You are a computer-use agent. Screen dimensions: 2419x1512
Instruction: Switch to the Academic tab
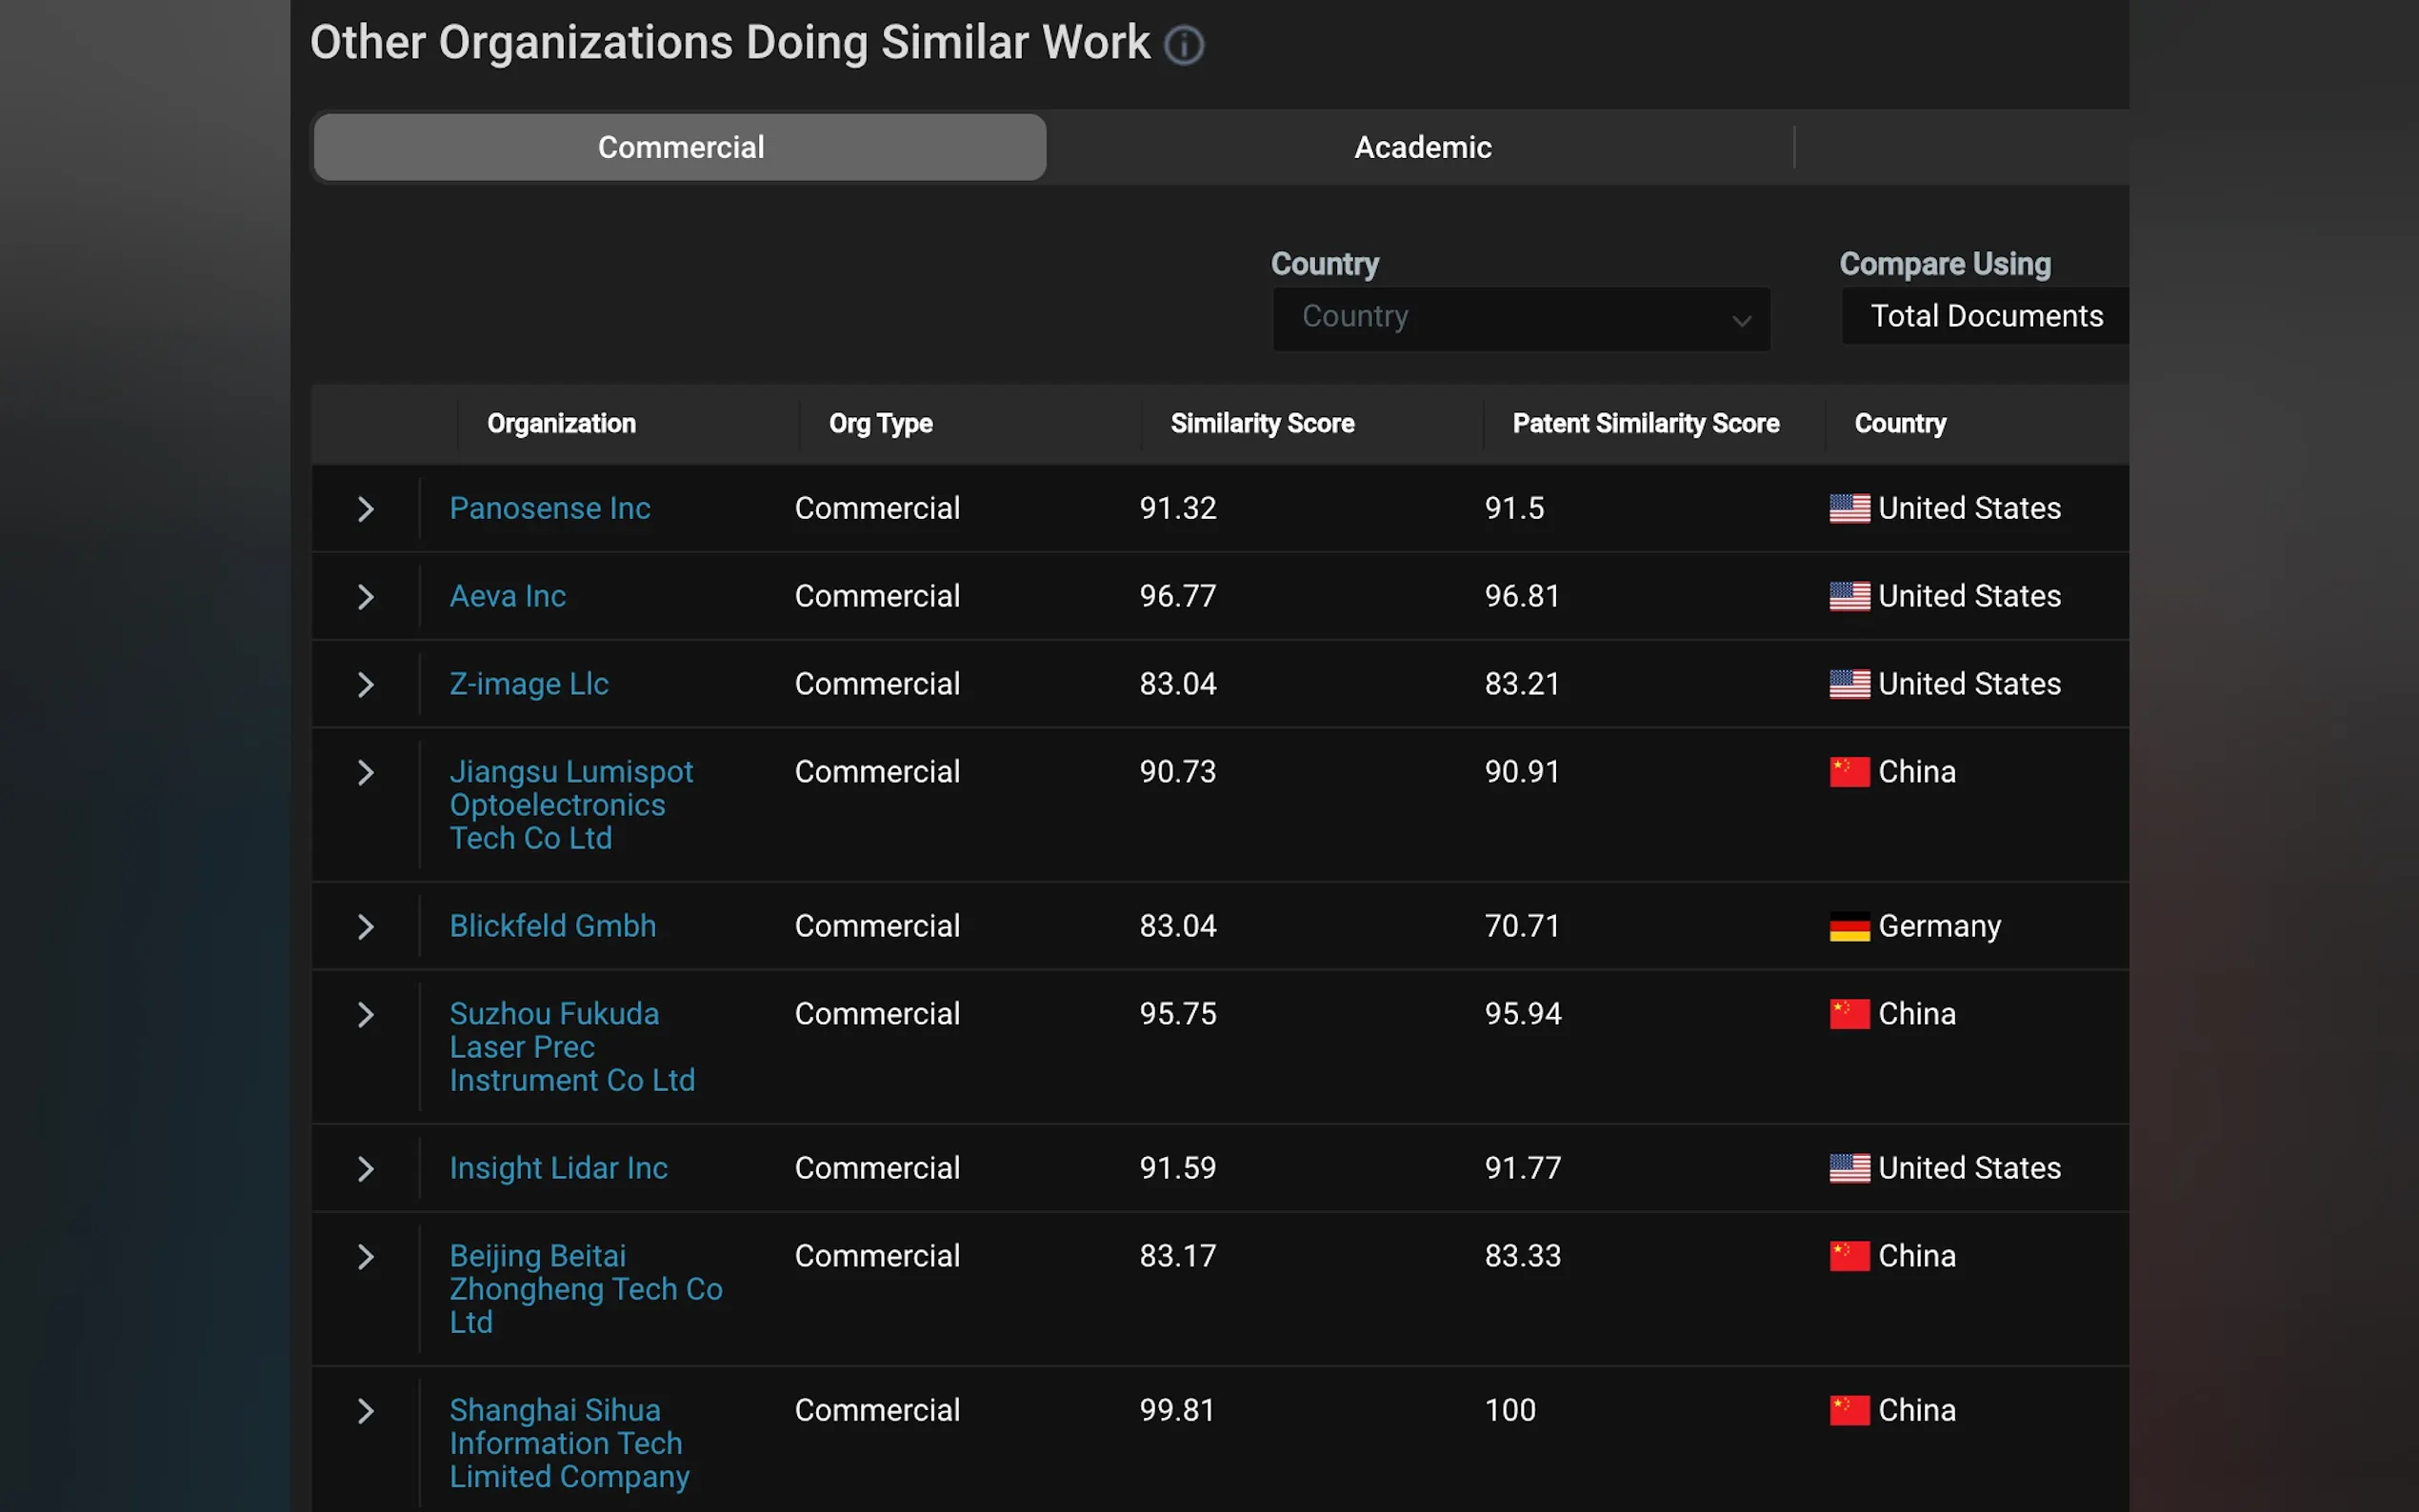(x=1422, y=147)
